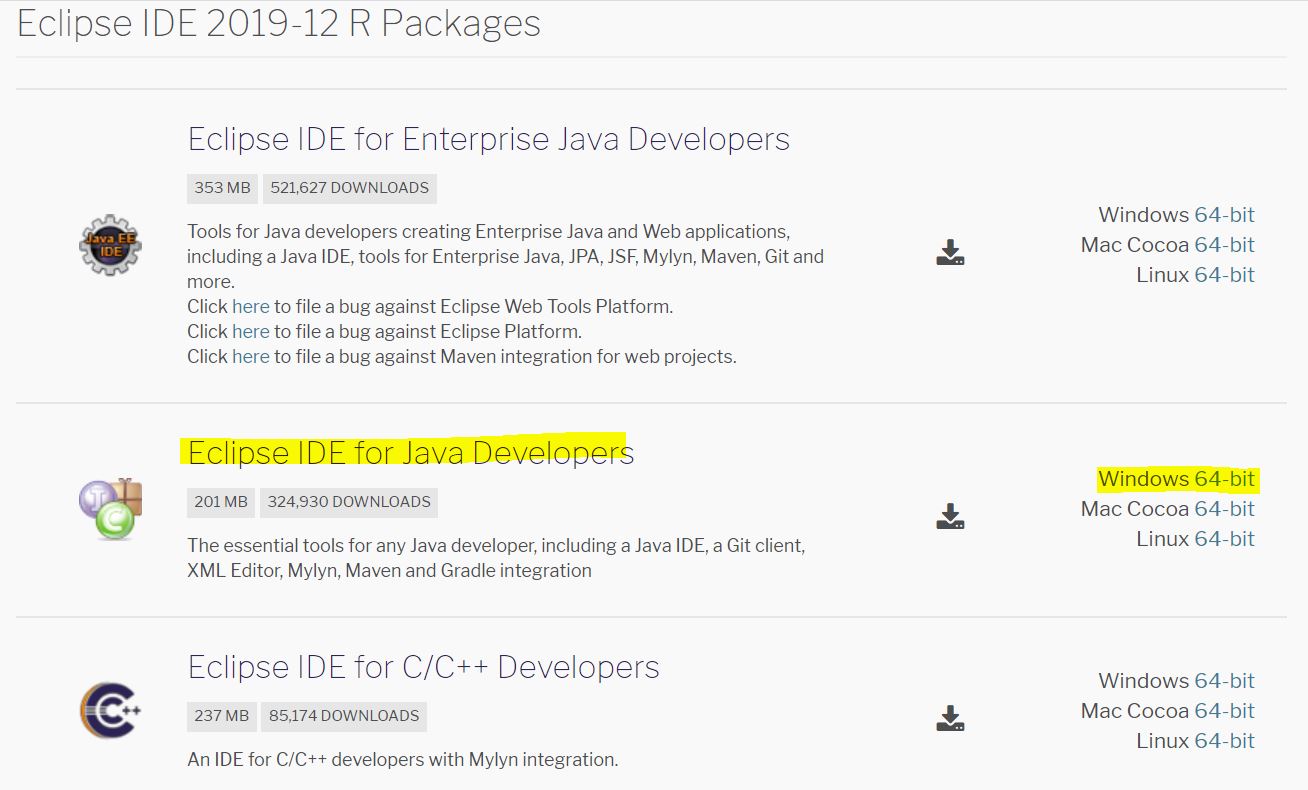Viewport: 1308px width, 790px height.
Task: Click the Enterprise Java tools description paragraph
Action: click(505, 256)
